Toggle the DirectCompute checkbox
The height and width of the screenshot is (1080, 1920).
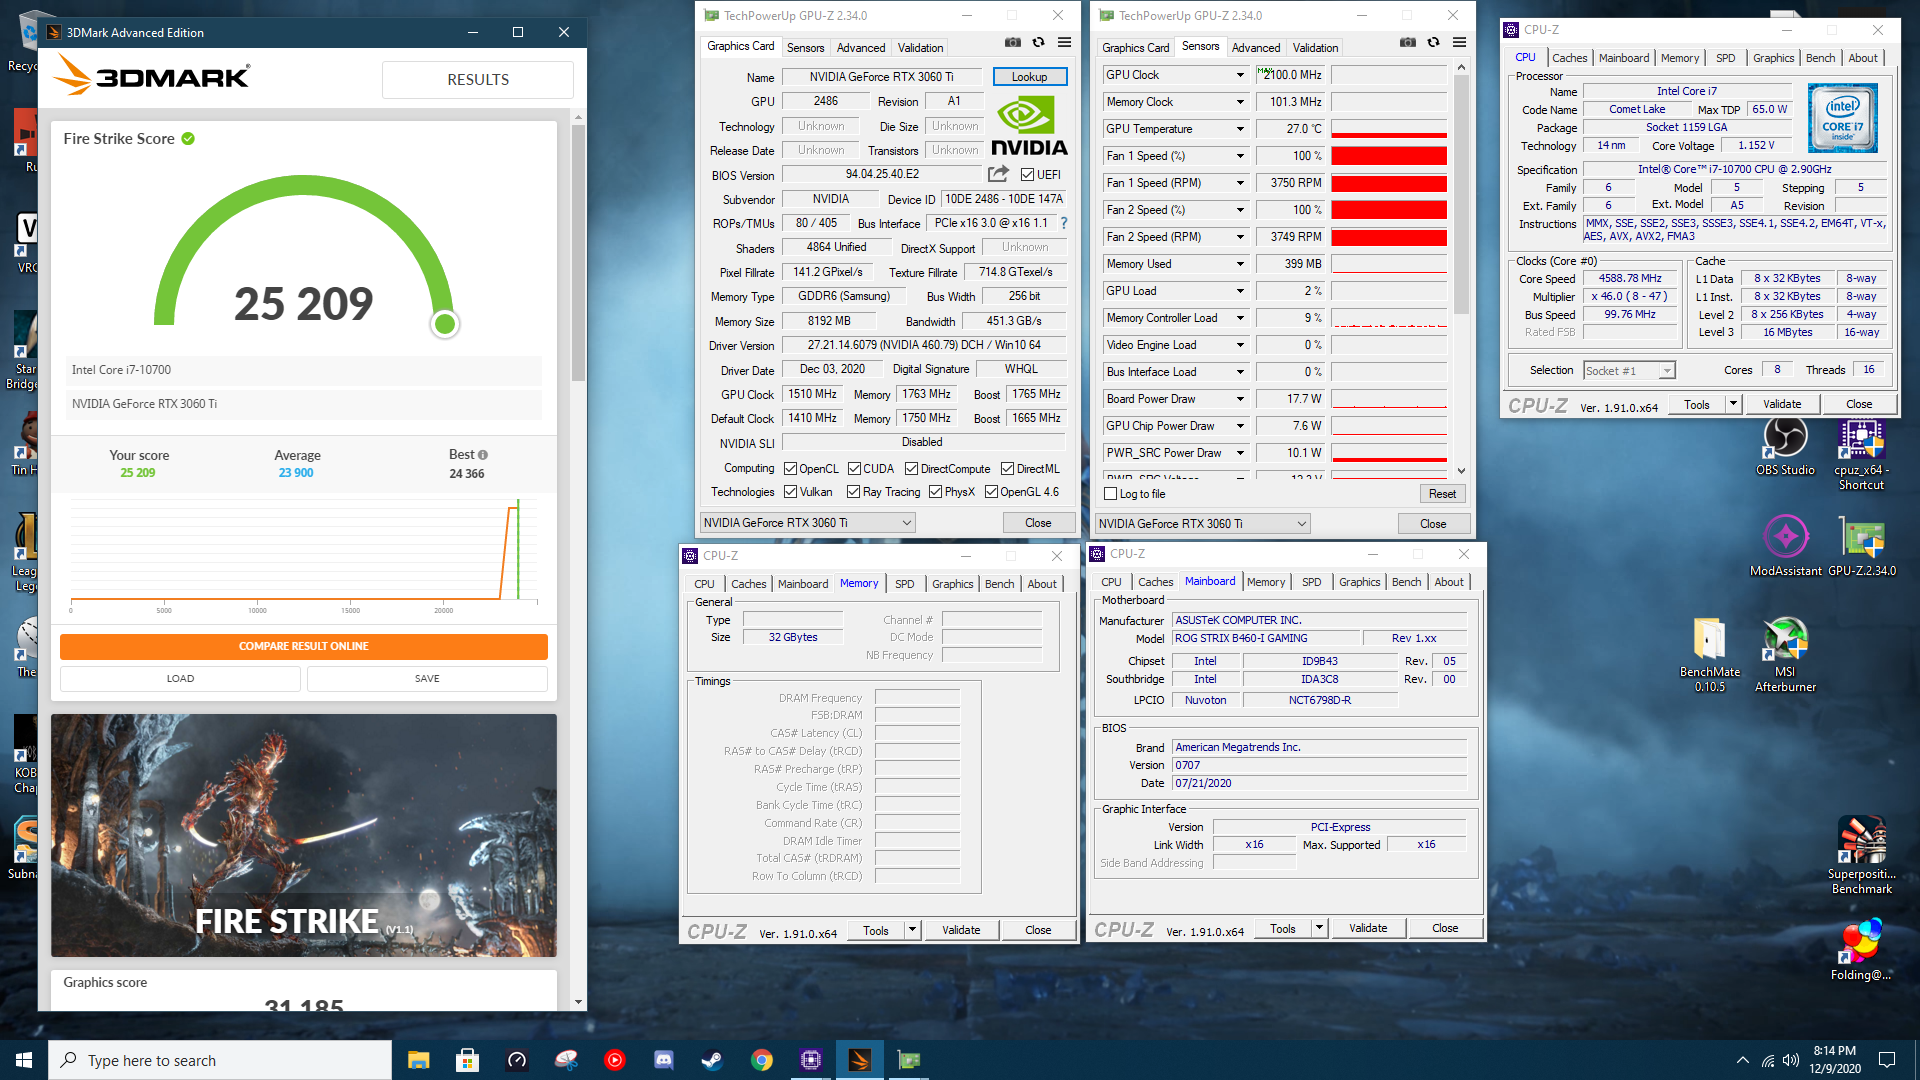pyautogui.click(x=912, y=469)
